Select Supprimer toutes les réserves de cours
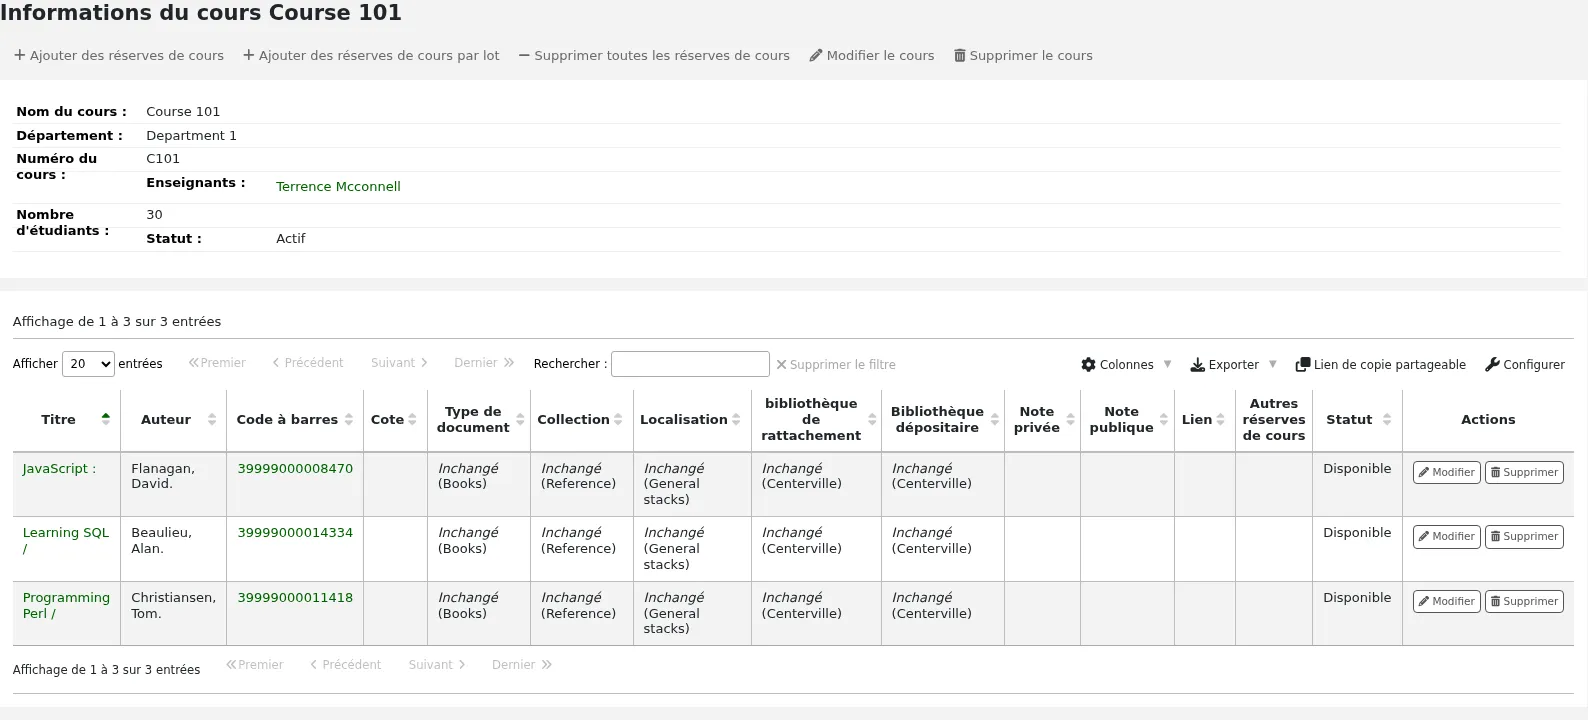This screenshot has height=720, width=1588. [x=654, y=56]
